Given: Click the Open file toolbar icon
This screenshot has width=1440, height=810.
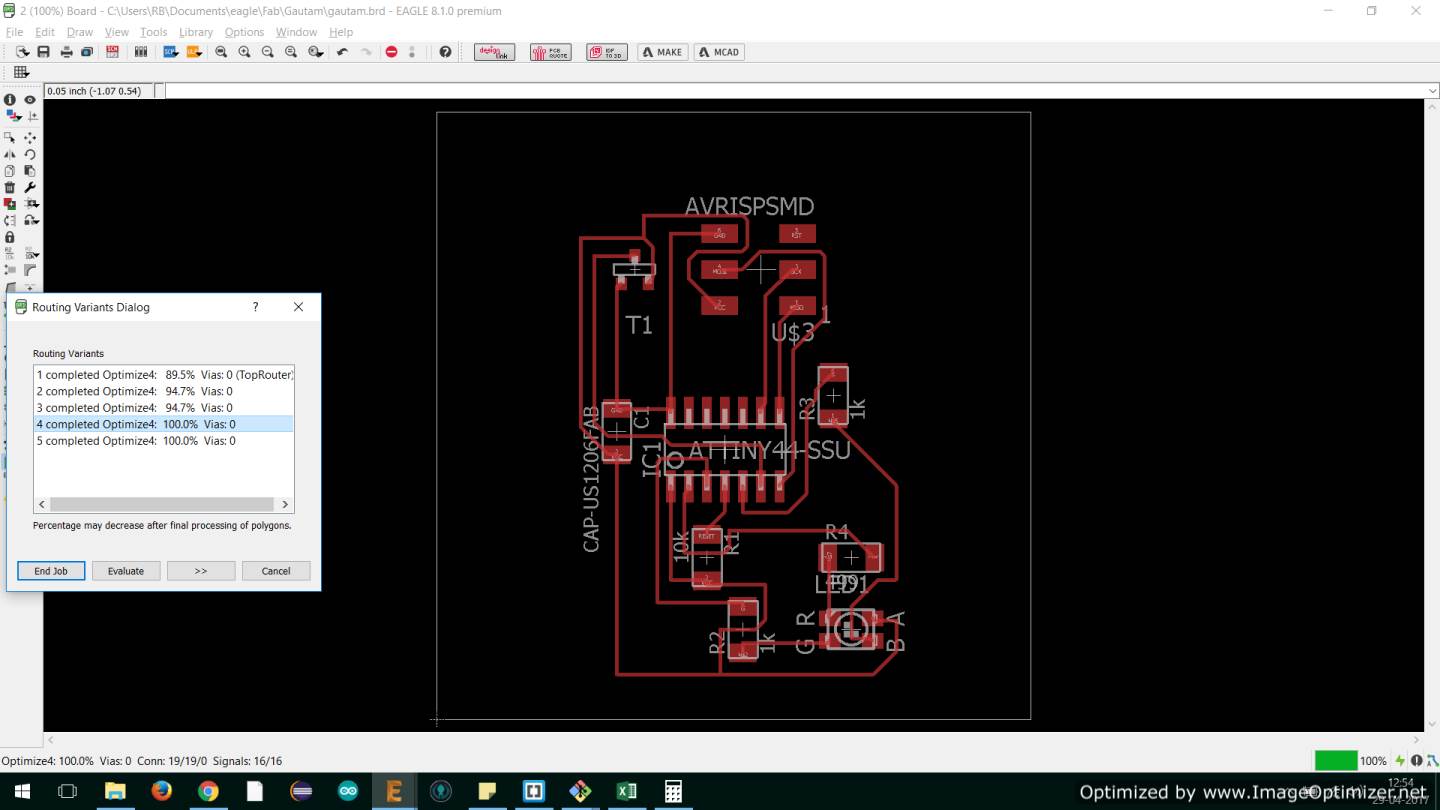Looking at the screenshot, I should click(x=22, y=52).
